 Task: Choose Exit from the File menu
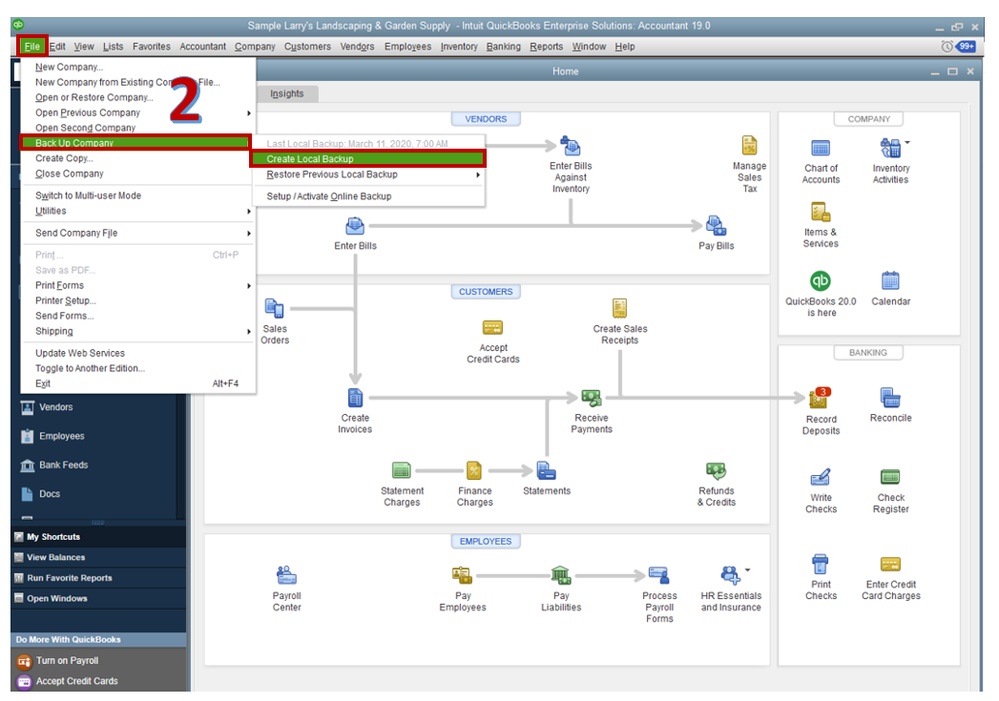138,384
